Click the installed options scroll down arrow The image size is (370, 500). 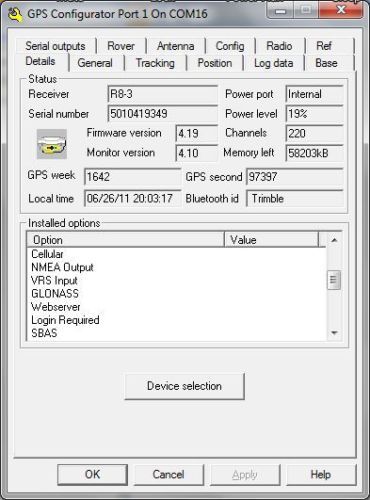click(x=334, y=333)
